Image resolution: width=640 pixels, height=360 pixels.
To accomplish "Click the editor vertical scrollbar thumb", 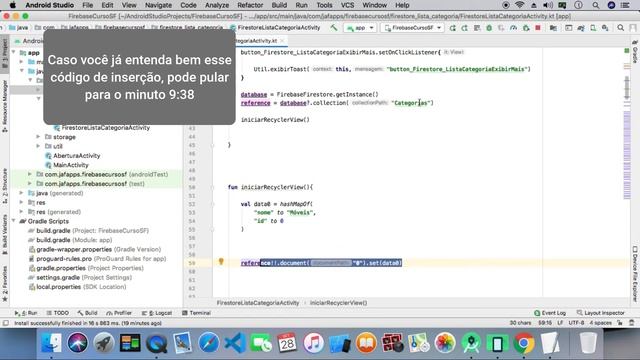I will (627, 88).
